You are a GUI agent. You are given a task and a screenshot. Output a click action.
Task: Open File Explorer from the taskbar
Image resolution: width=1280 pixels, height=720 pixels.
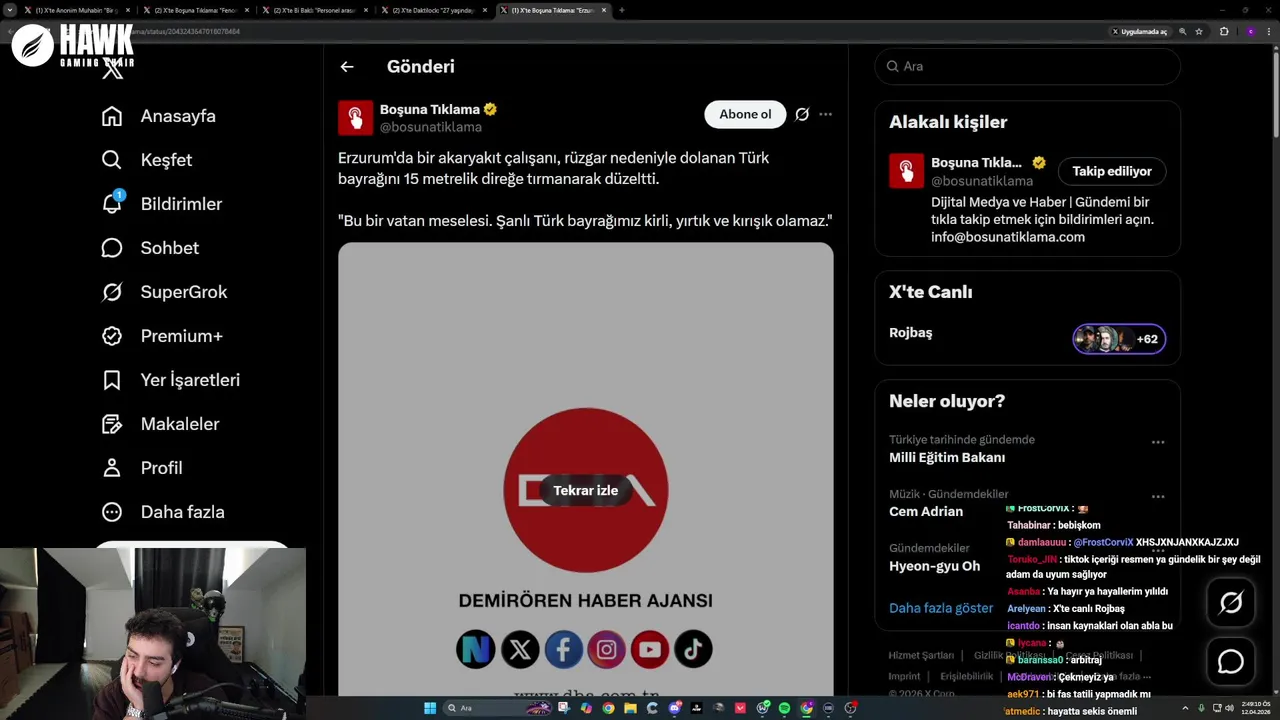[630, 708]
